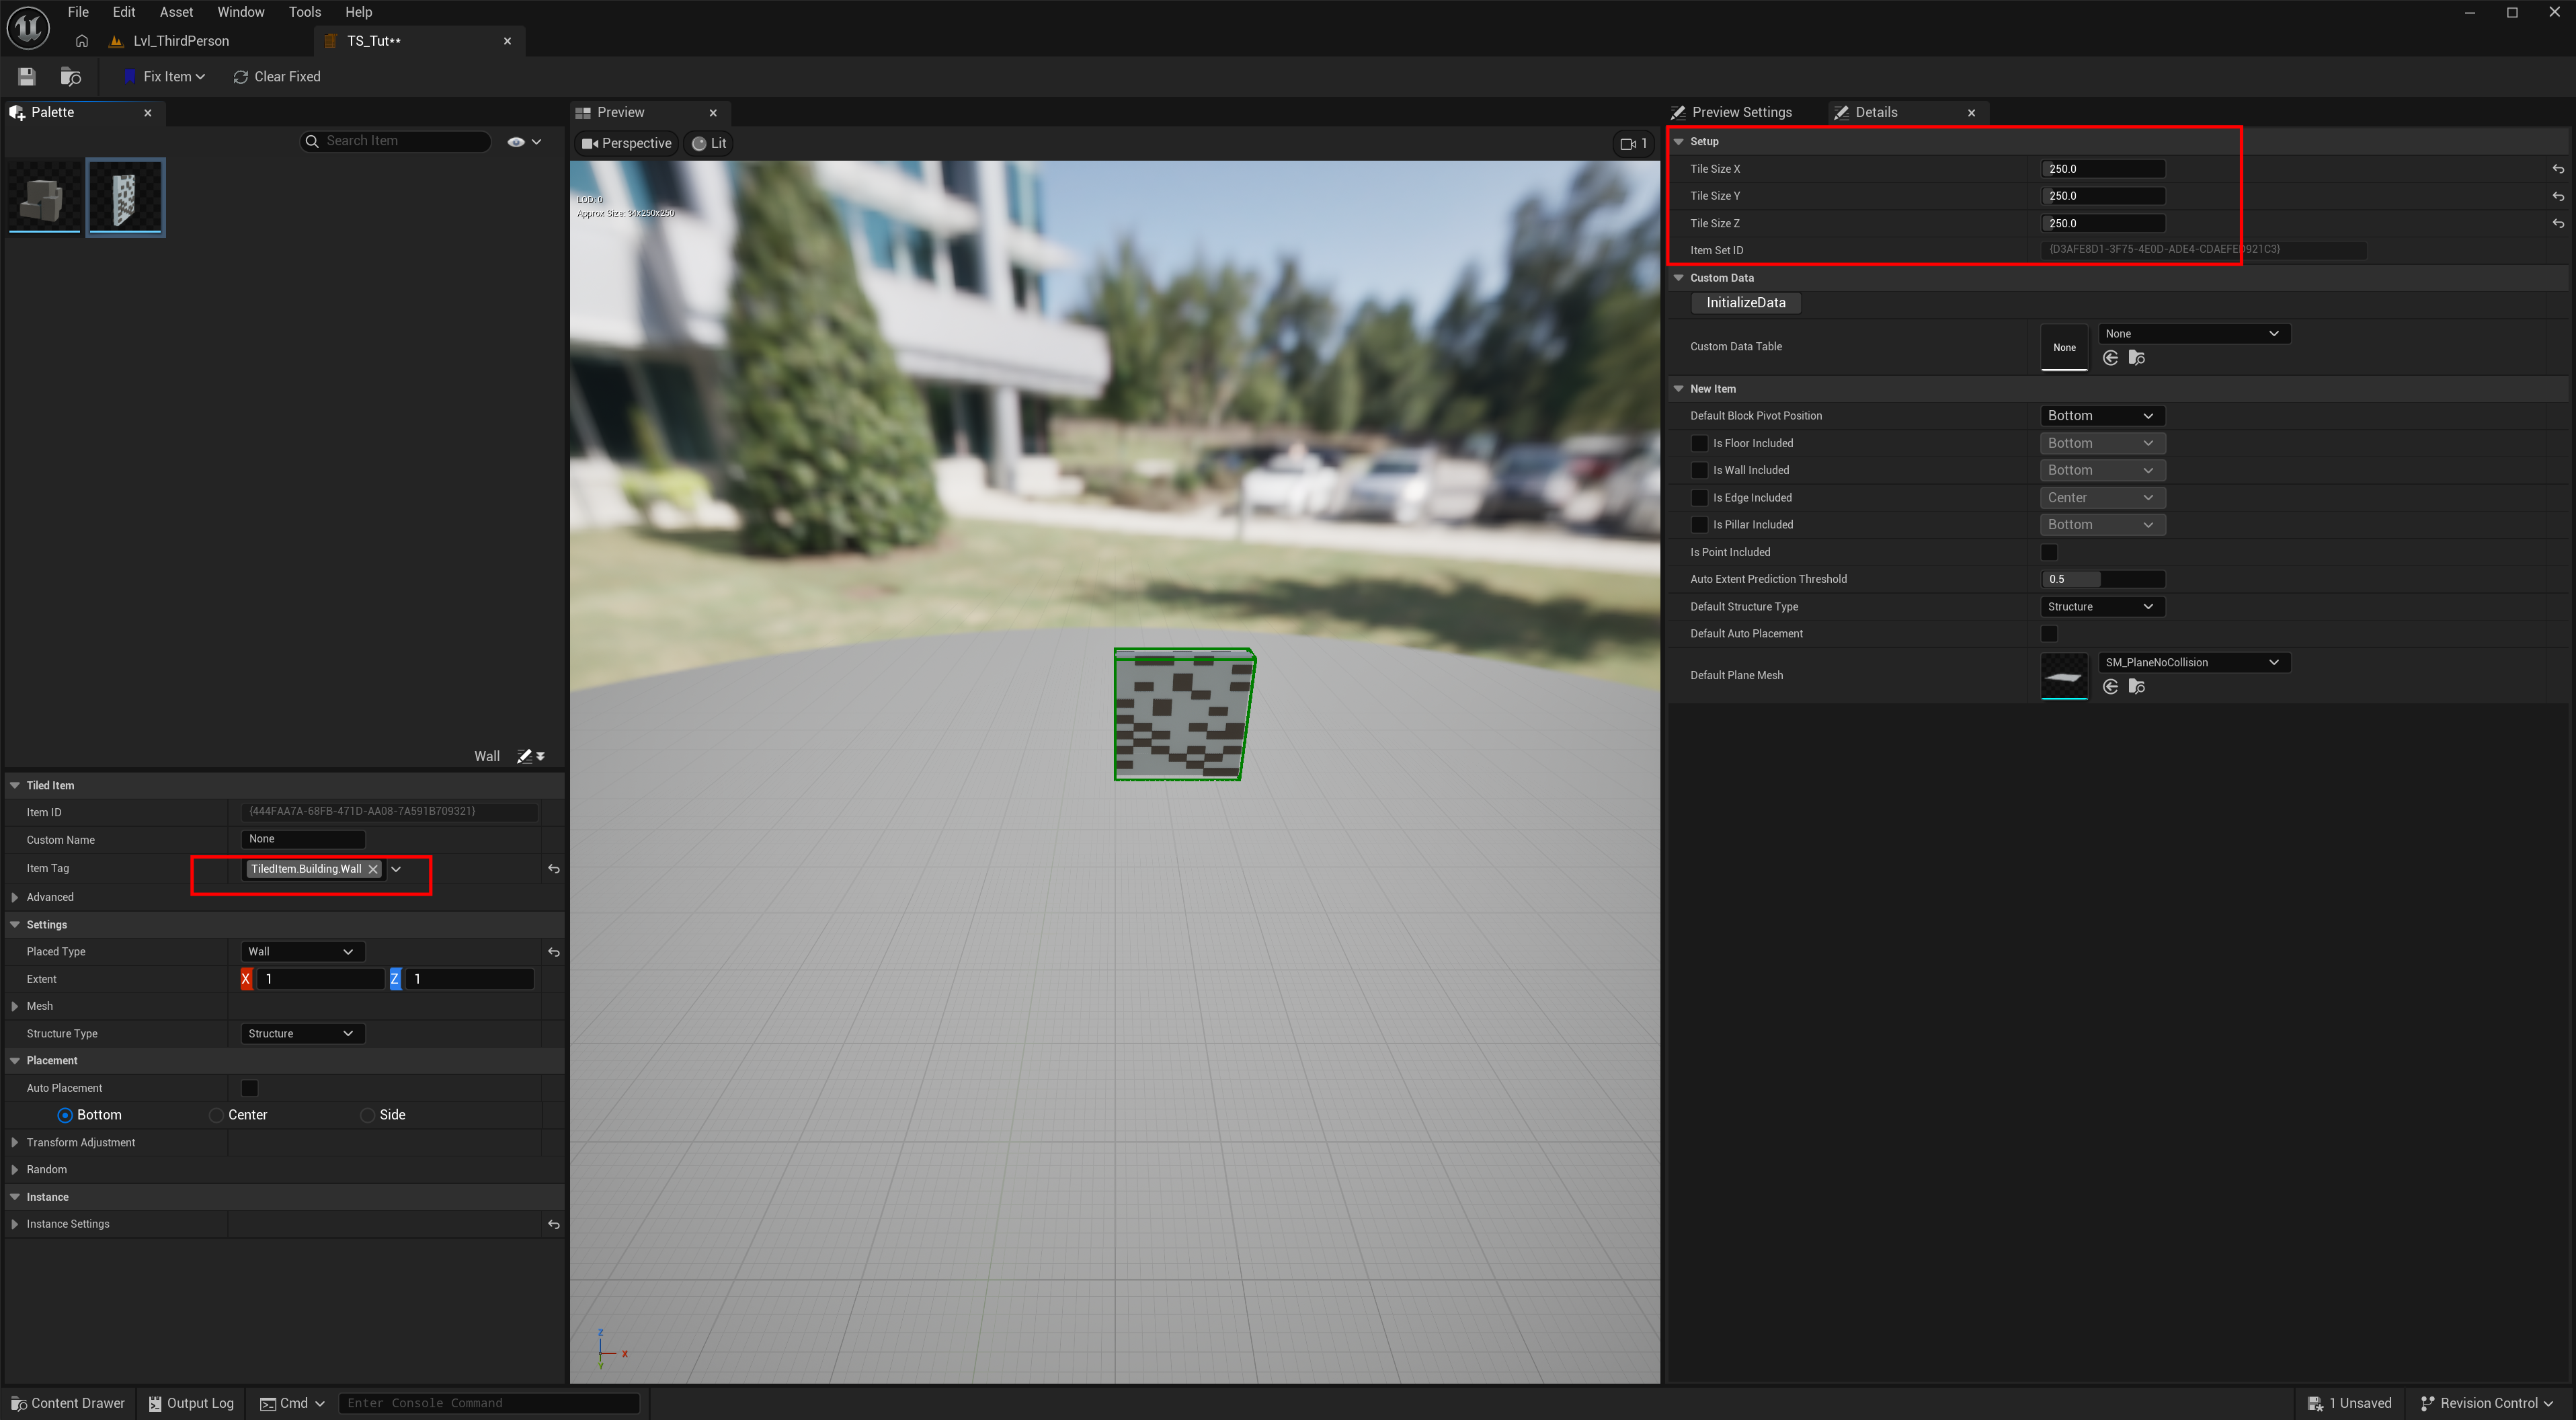Click Browse to asset in Content Browser icon

(x=70, y=76)
